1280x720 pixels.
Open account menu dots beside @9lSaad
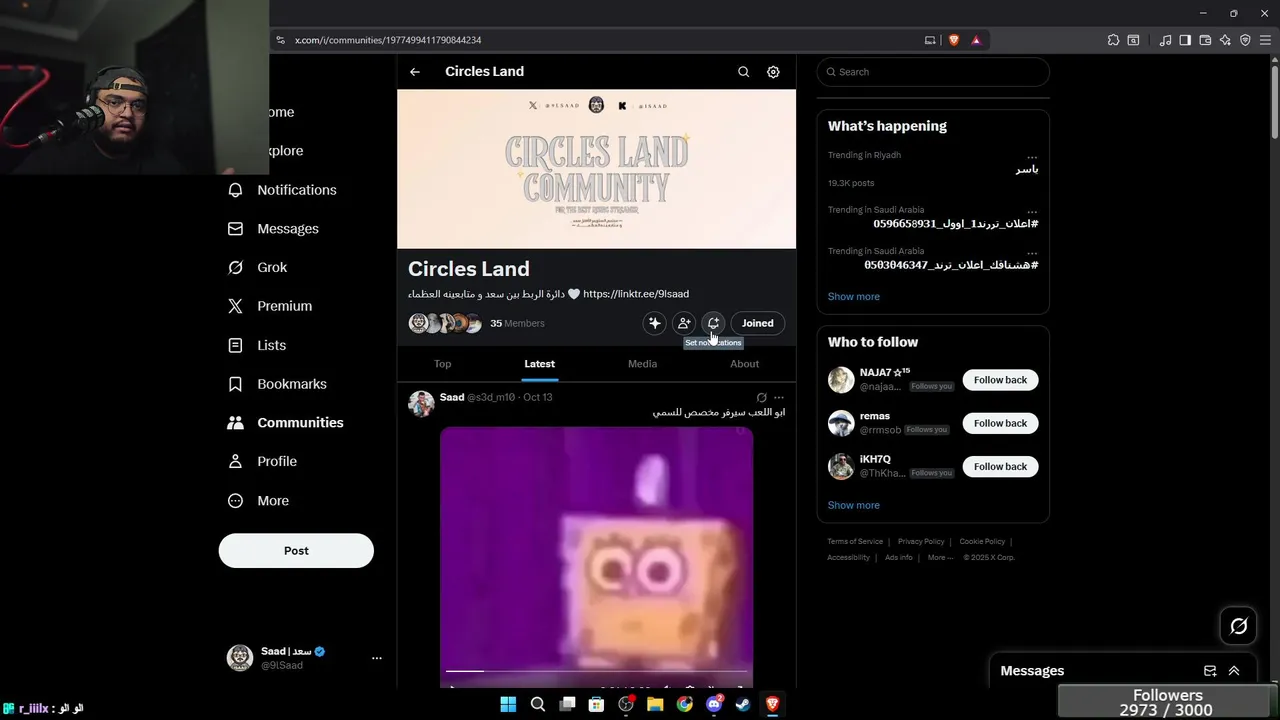tap(377, 658)
